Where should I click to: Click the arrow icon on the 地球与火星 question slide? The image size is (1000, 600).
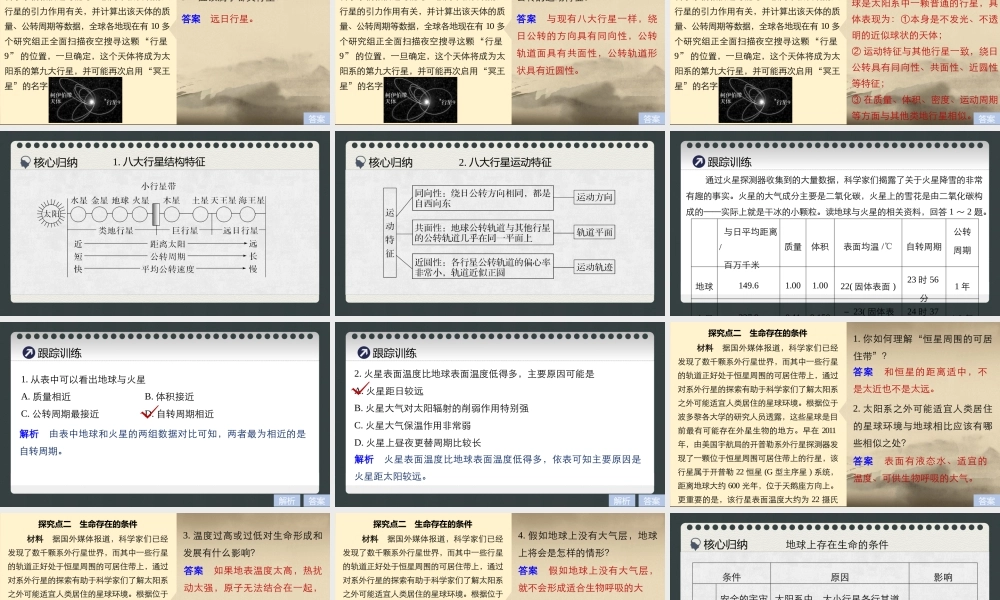click(x=29, y=353)
